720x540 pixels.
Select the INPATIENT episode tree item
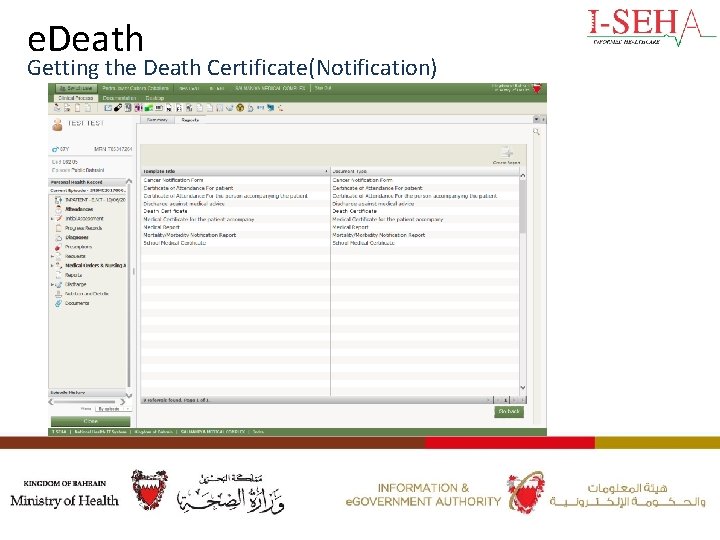click(x=95, y=200)
